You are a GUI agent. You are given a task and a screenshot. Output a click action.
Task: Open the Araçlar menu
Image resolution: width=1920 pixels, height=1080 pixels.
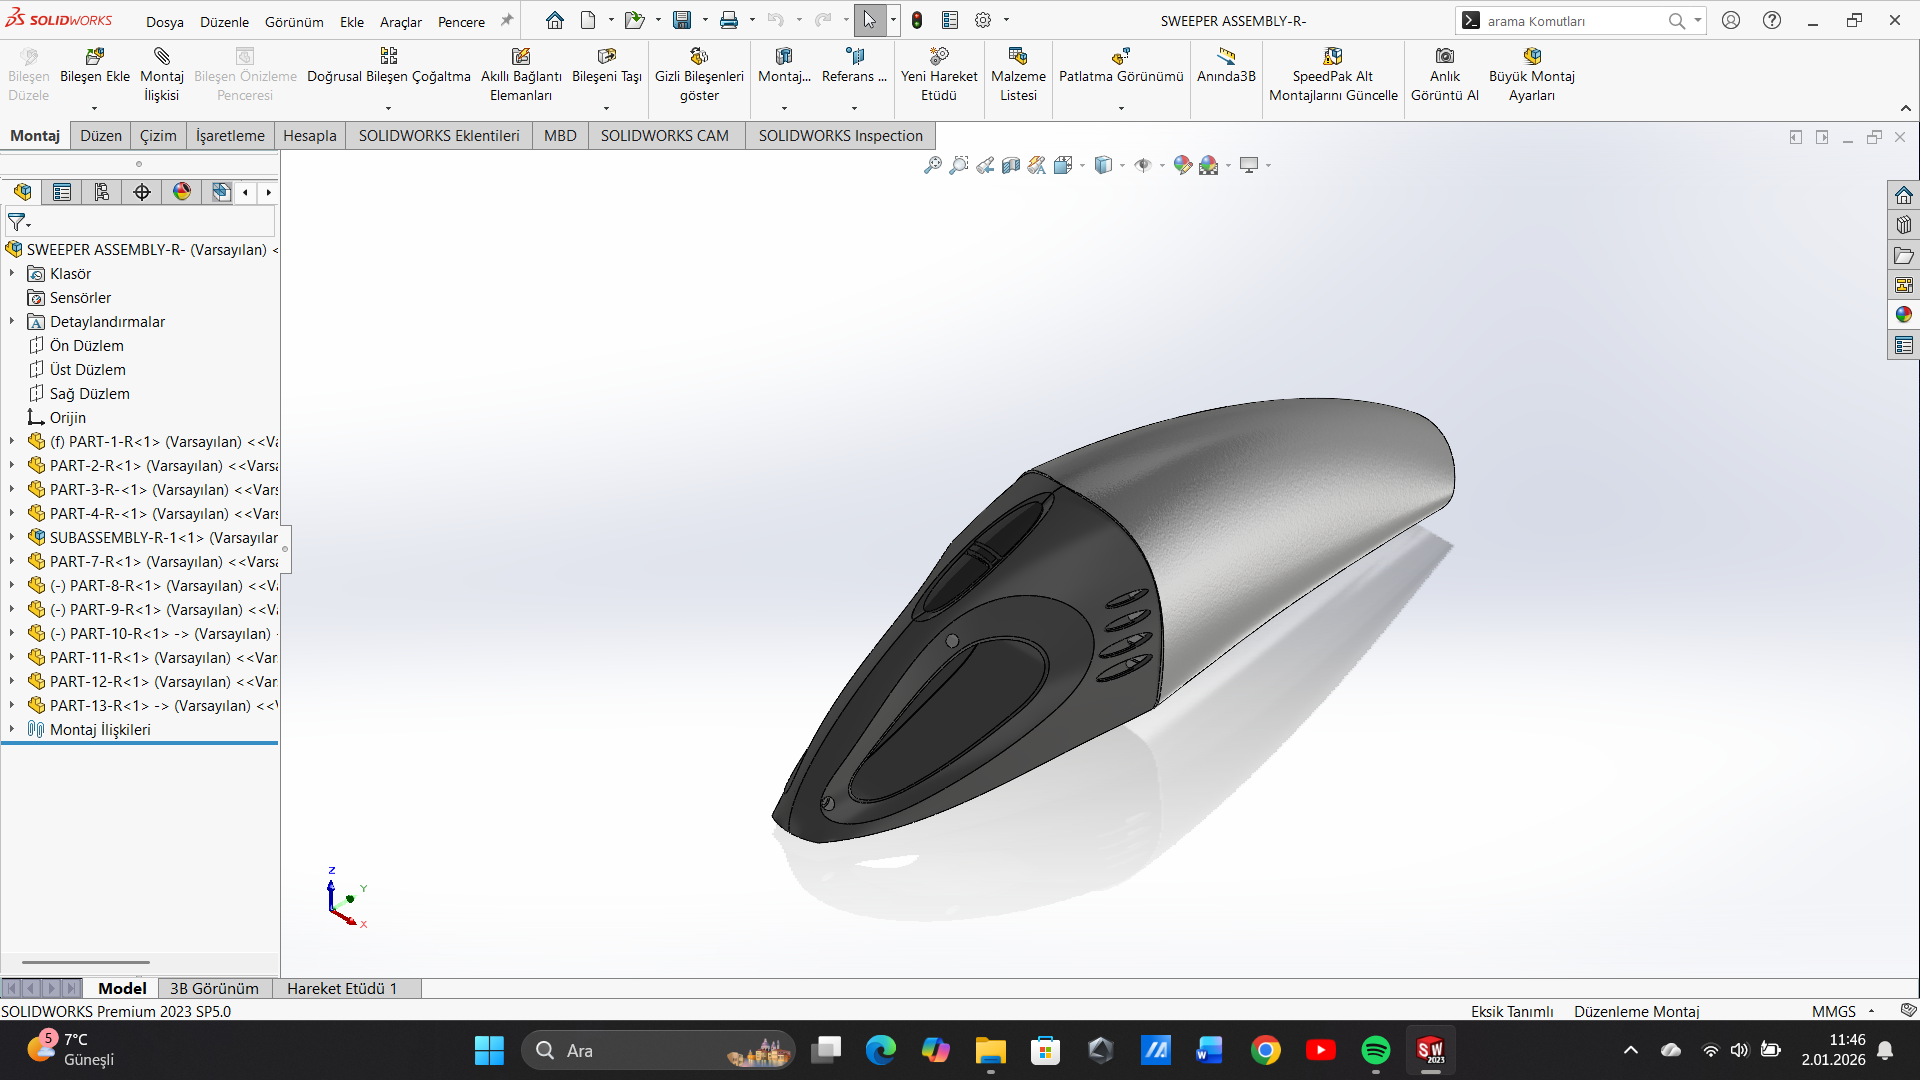[x=400, y=21]
